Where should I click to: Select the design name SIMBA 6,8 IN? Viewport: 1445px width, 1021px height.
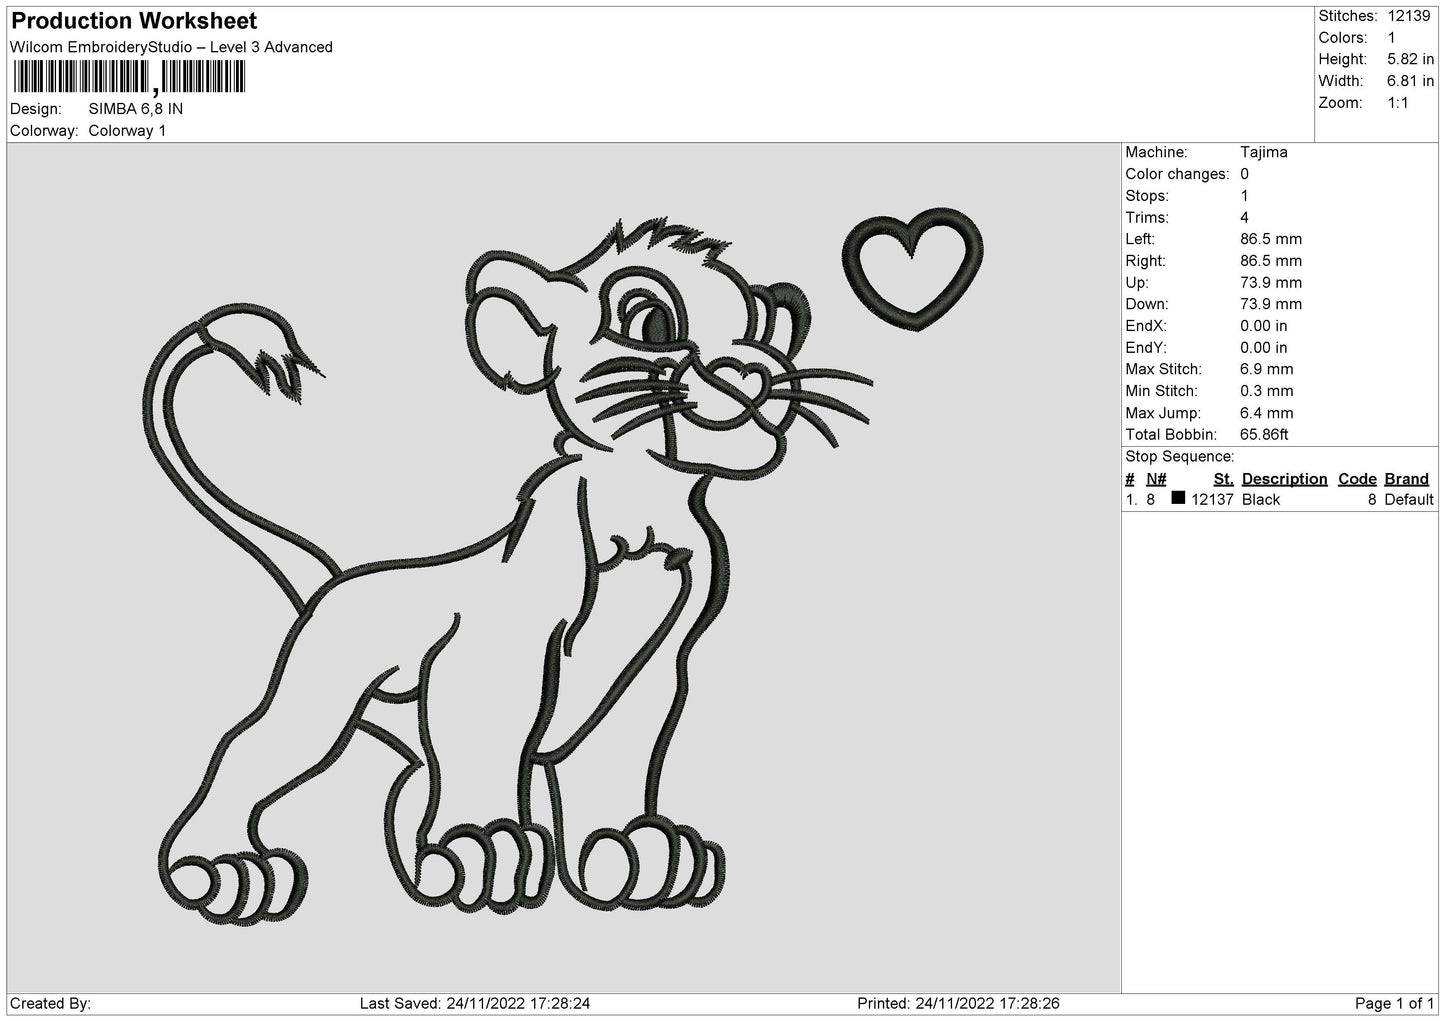click(136, 109)
